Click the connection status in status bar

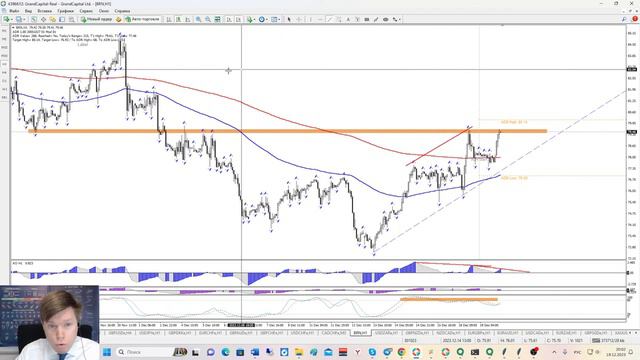pyautogui.click(x=608, y=340)
